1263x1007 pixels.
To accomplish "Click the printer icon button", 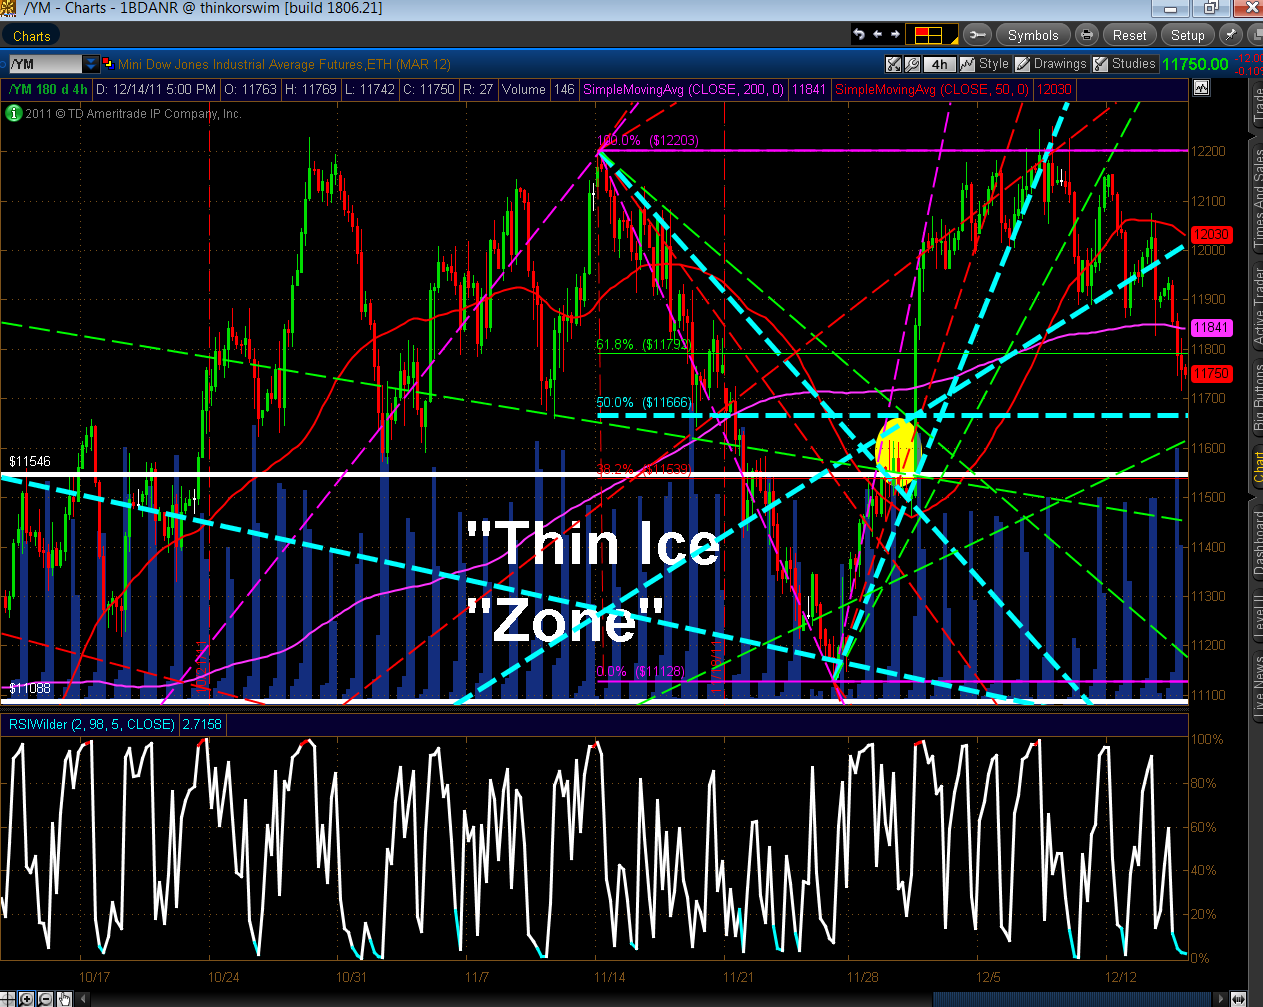I will tap(1086, 35).
